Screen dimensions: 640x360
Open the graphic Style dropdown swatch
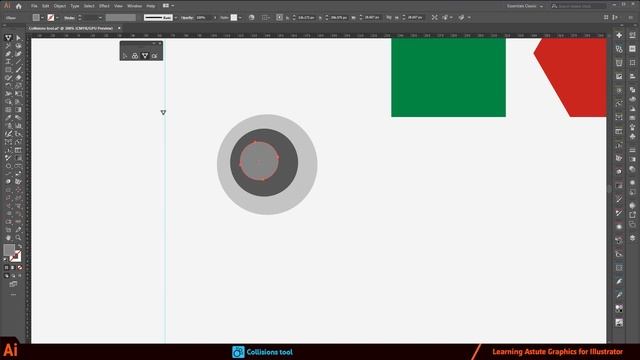[x=234, y=18]
